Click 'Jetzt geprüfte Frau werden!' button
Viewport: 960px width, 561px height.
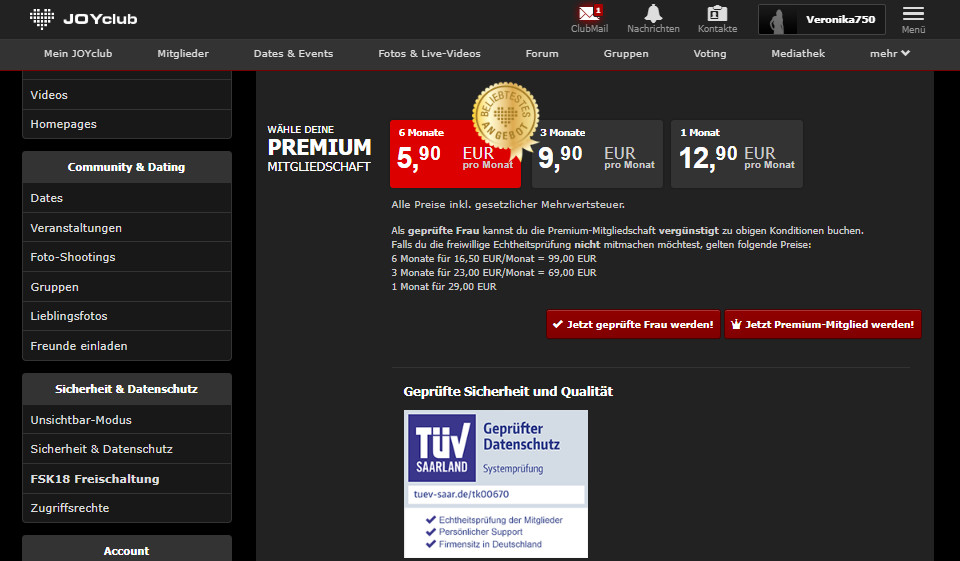click(x=633, y=324)
